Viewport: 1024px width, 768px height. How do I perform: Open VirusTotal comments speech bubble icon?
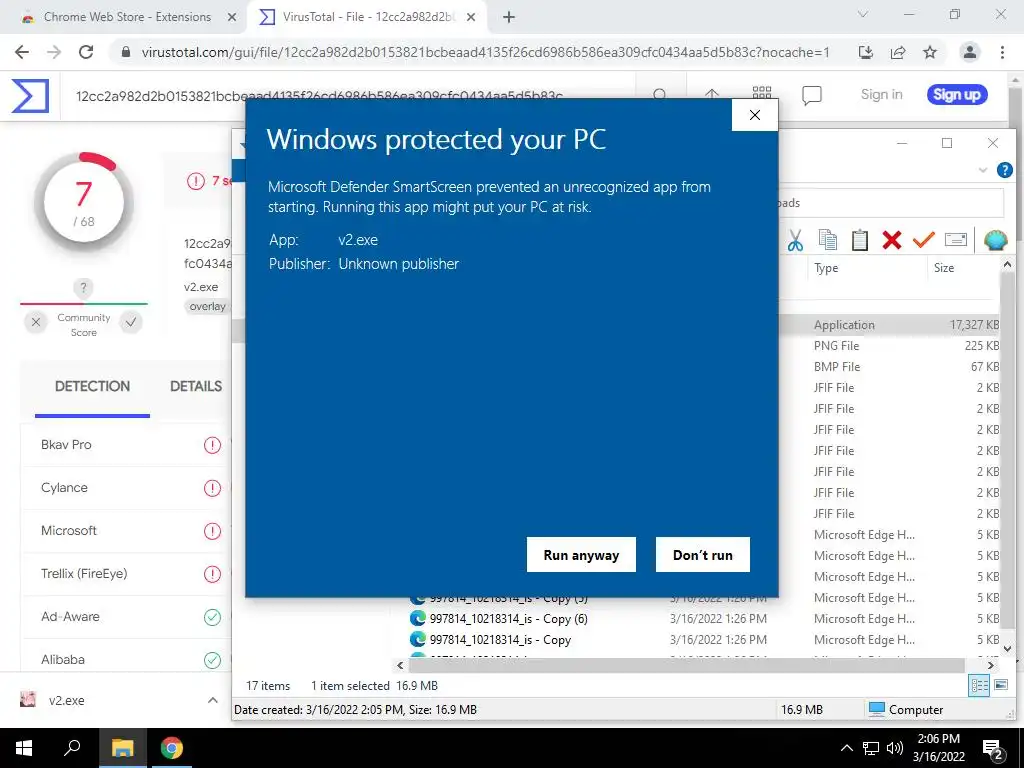tap(812, 95)
